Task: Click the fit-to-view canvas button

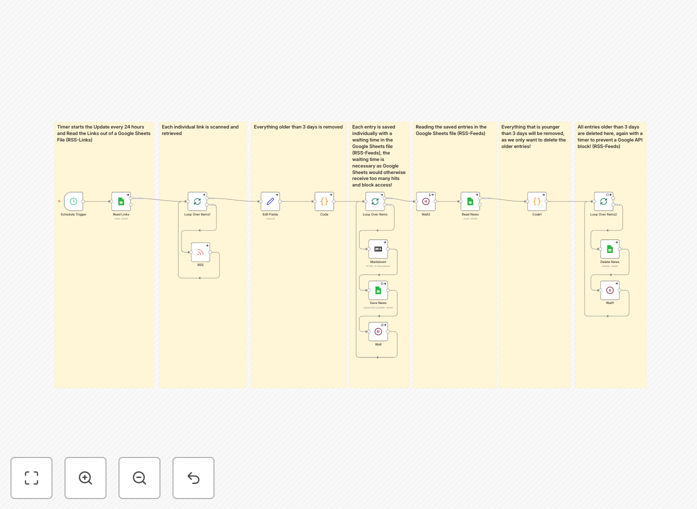Action: point(32,478)
